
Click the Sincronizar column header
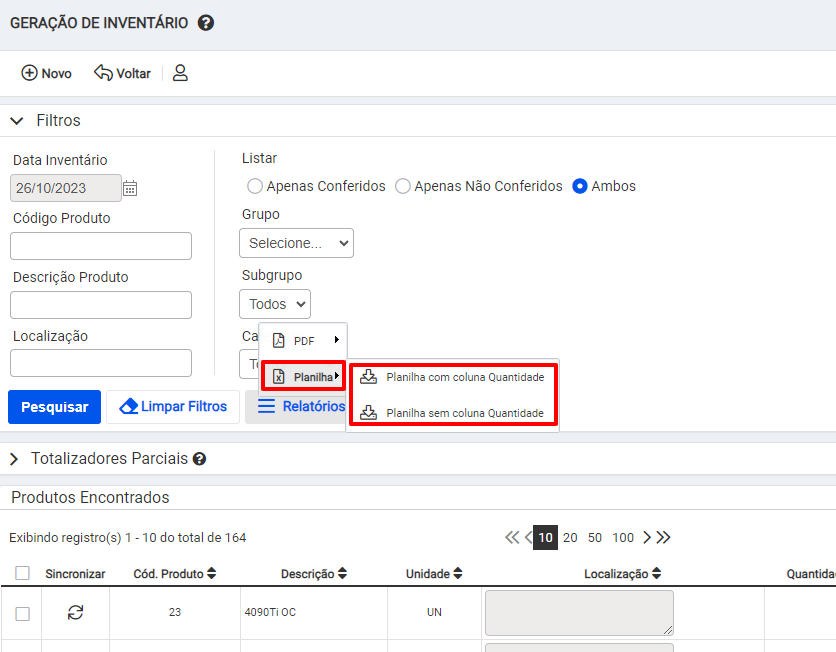(75, 574)
